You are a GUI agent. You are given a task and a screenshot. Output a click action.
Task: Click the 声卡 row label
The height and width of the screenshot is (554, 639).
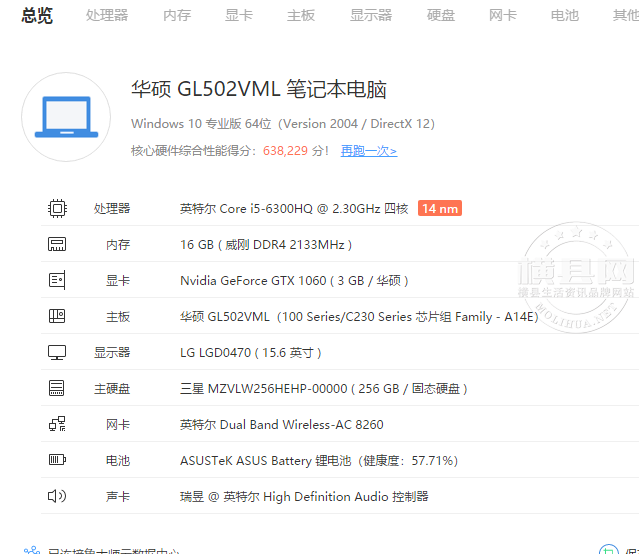(x=118, y=497)
